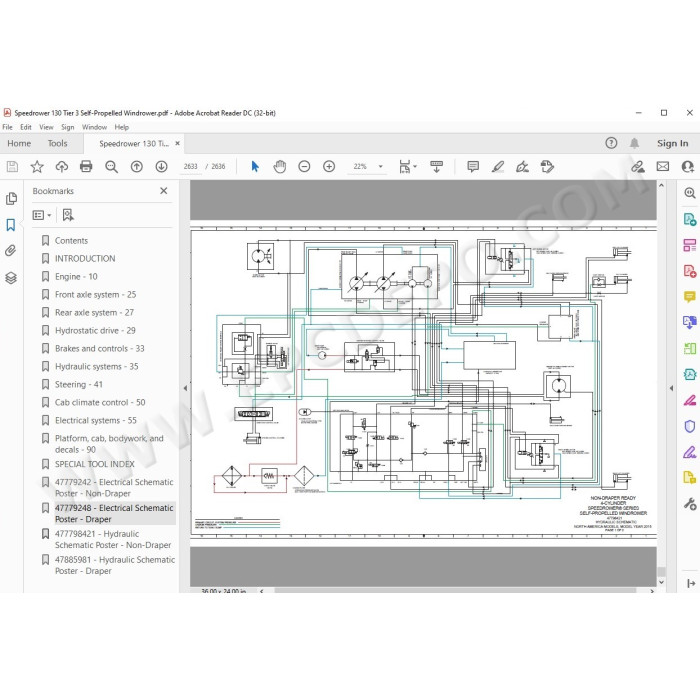Open Electrical systems - 55 bookmark
The width and height of the screenshot is (700, 700).
[96, 421]
